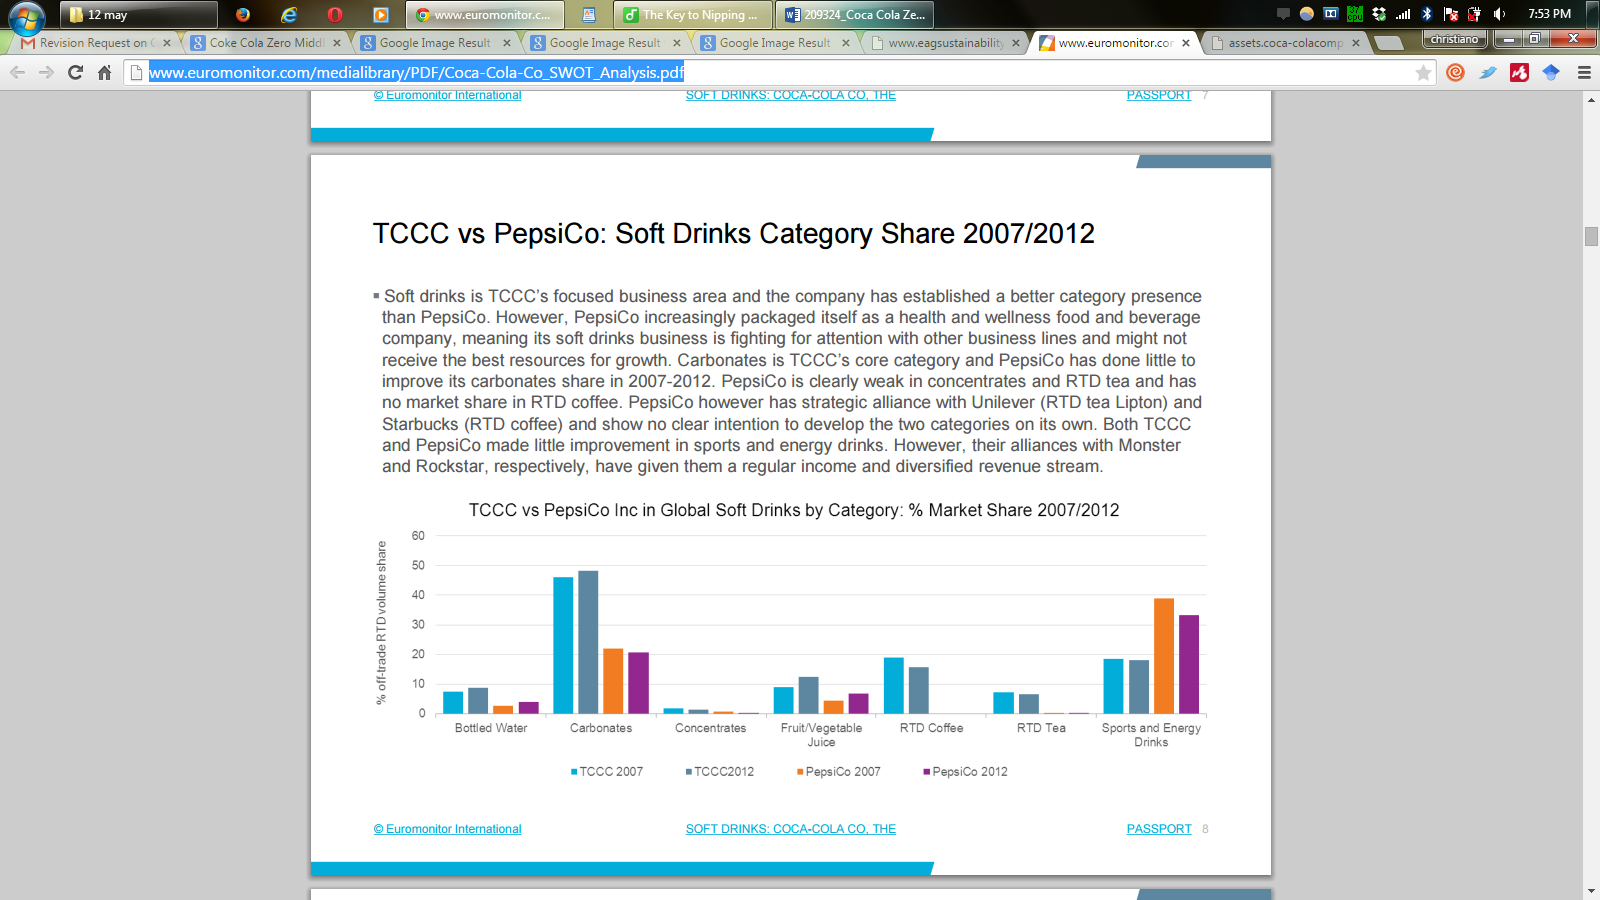Image resolution: width=1600 pixels, height=900 pixels.
Task: Click the scroll up arrow of the scrollbar
Action: pos(1591,100)
